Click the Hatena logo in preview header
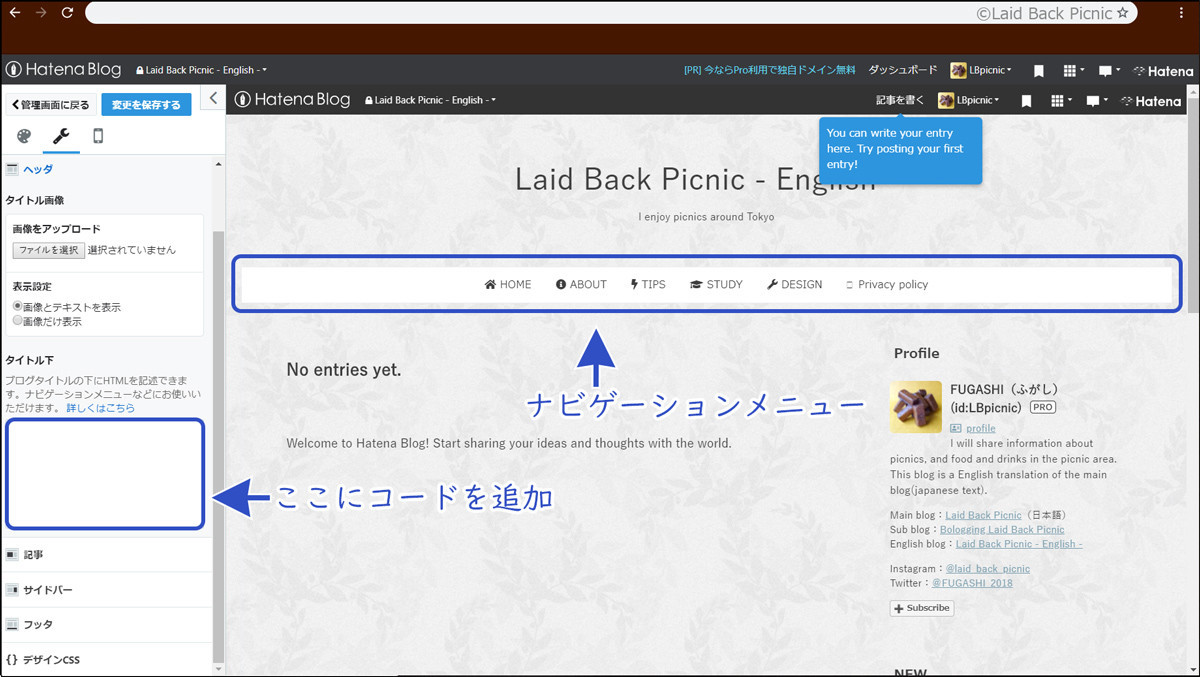Image resolution: width=1200 pixels, height=677 pixels. coord(1151,101)
